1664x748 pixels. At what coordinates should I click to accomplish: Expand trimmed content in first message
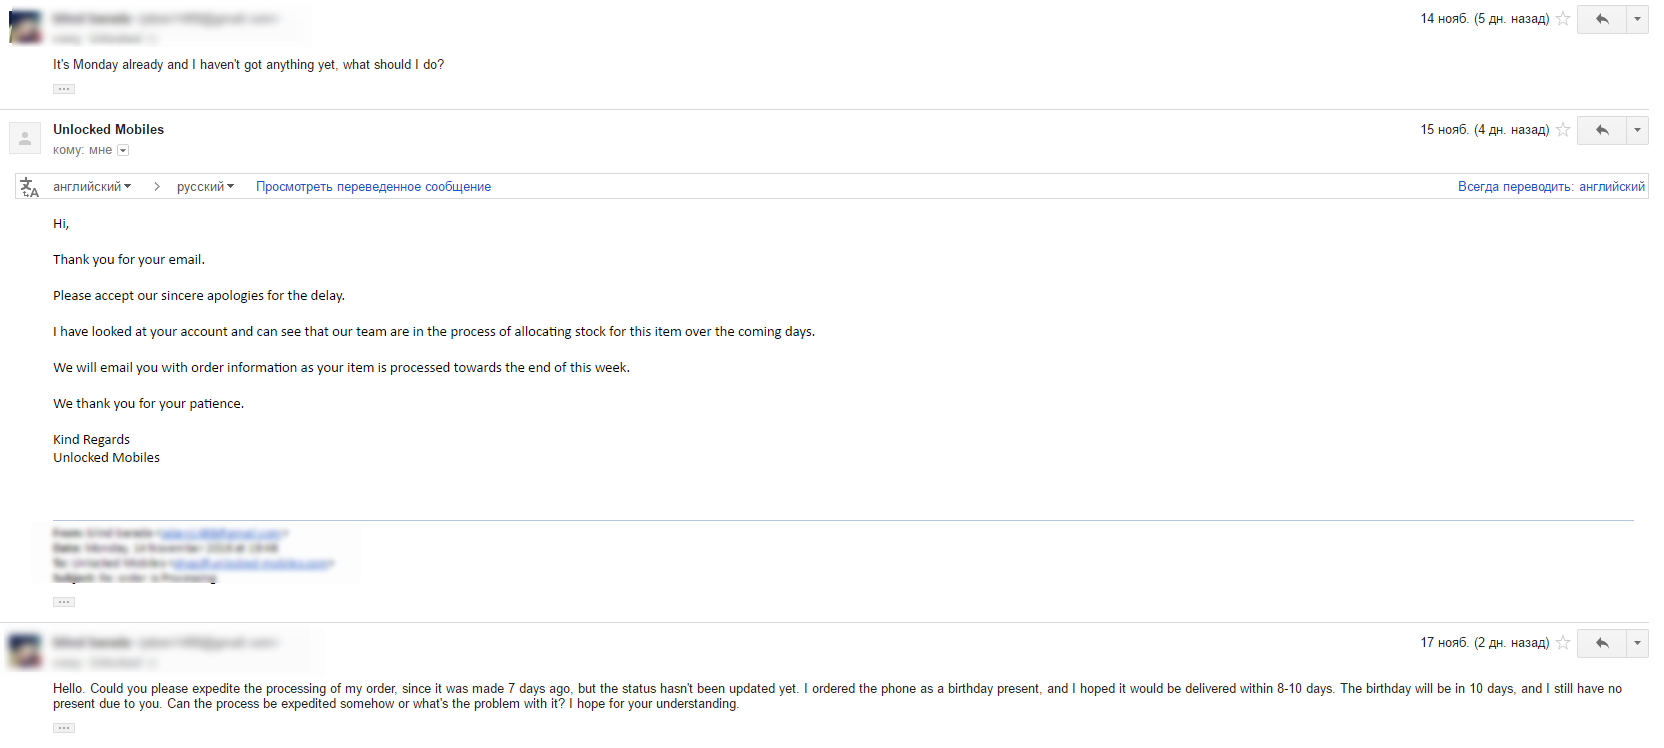coord(64,89)
